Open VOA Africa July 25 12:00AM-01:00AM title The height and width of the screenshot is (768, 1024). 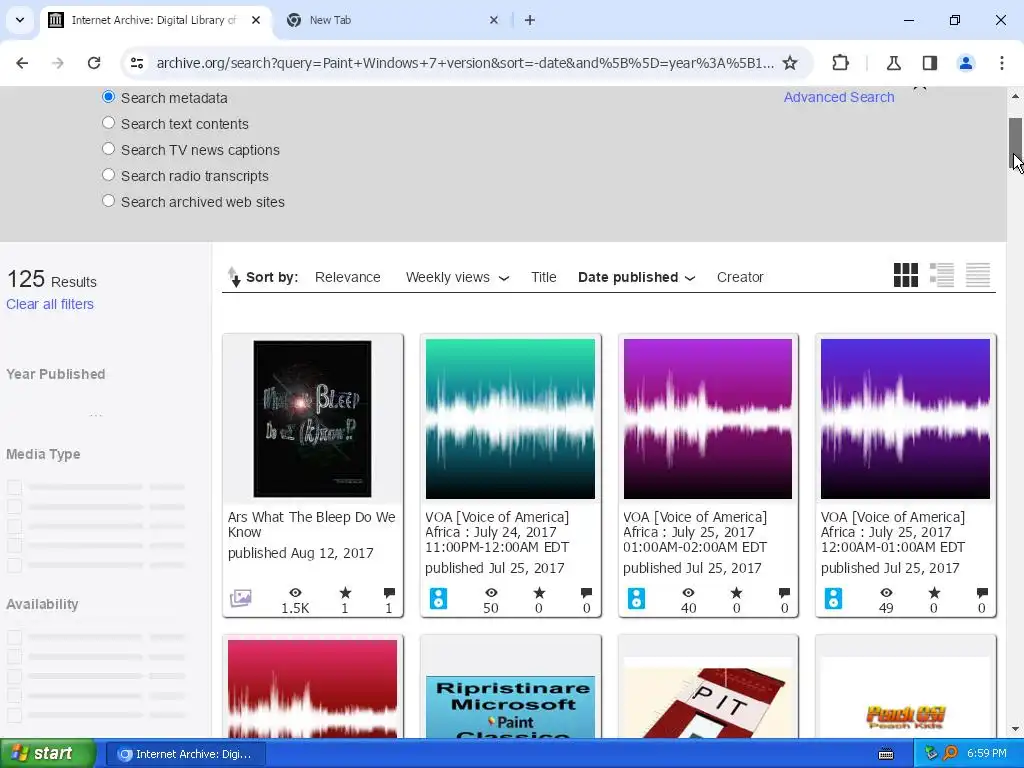(x=893, y=532)
